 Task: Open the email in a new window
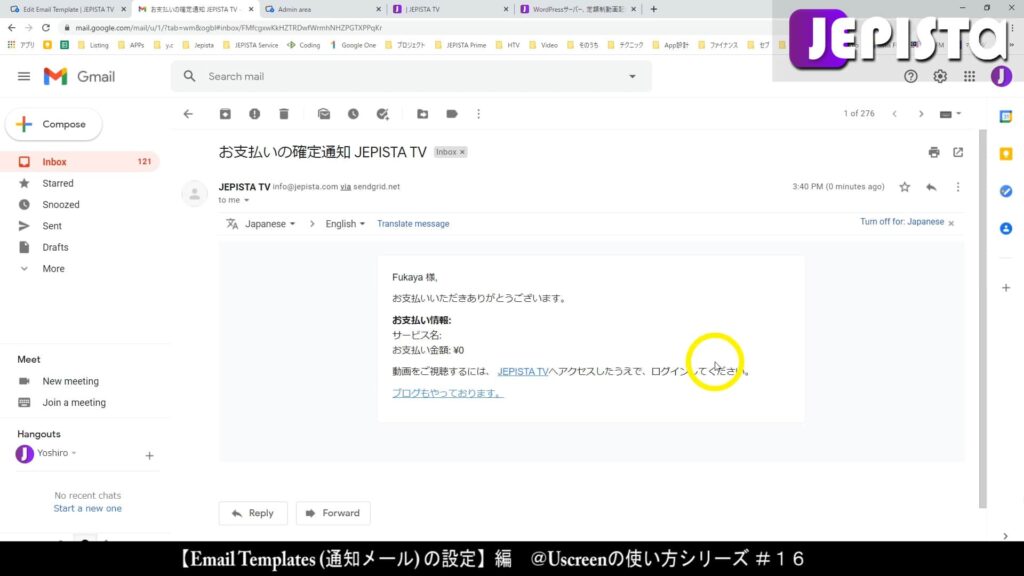(958, 152)
